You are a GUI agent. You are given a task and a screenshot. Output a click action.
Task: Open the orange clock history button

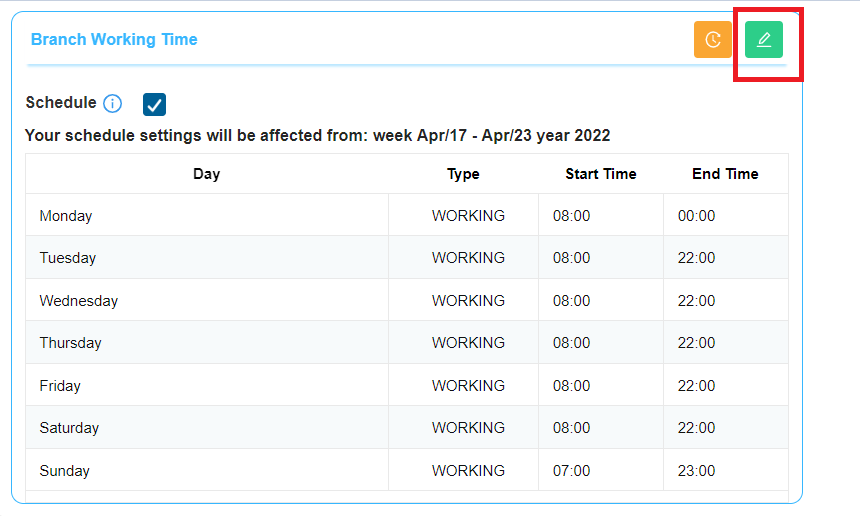[x=712, y=40]
